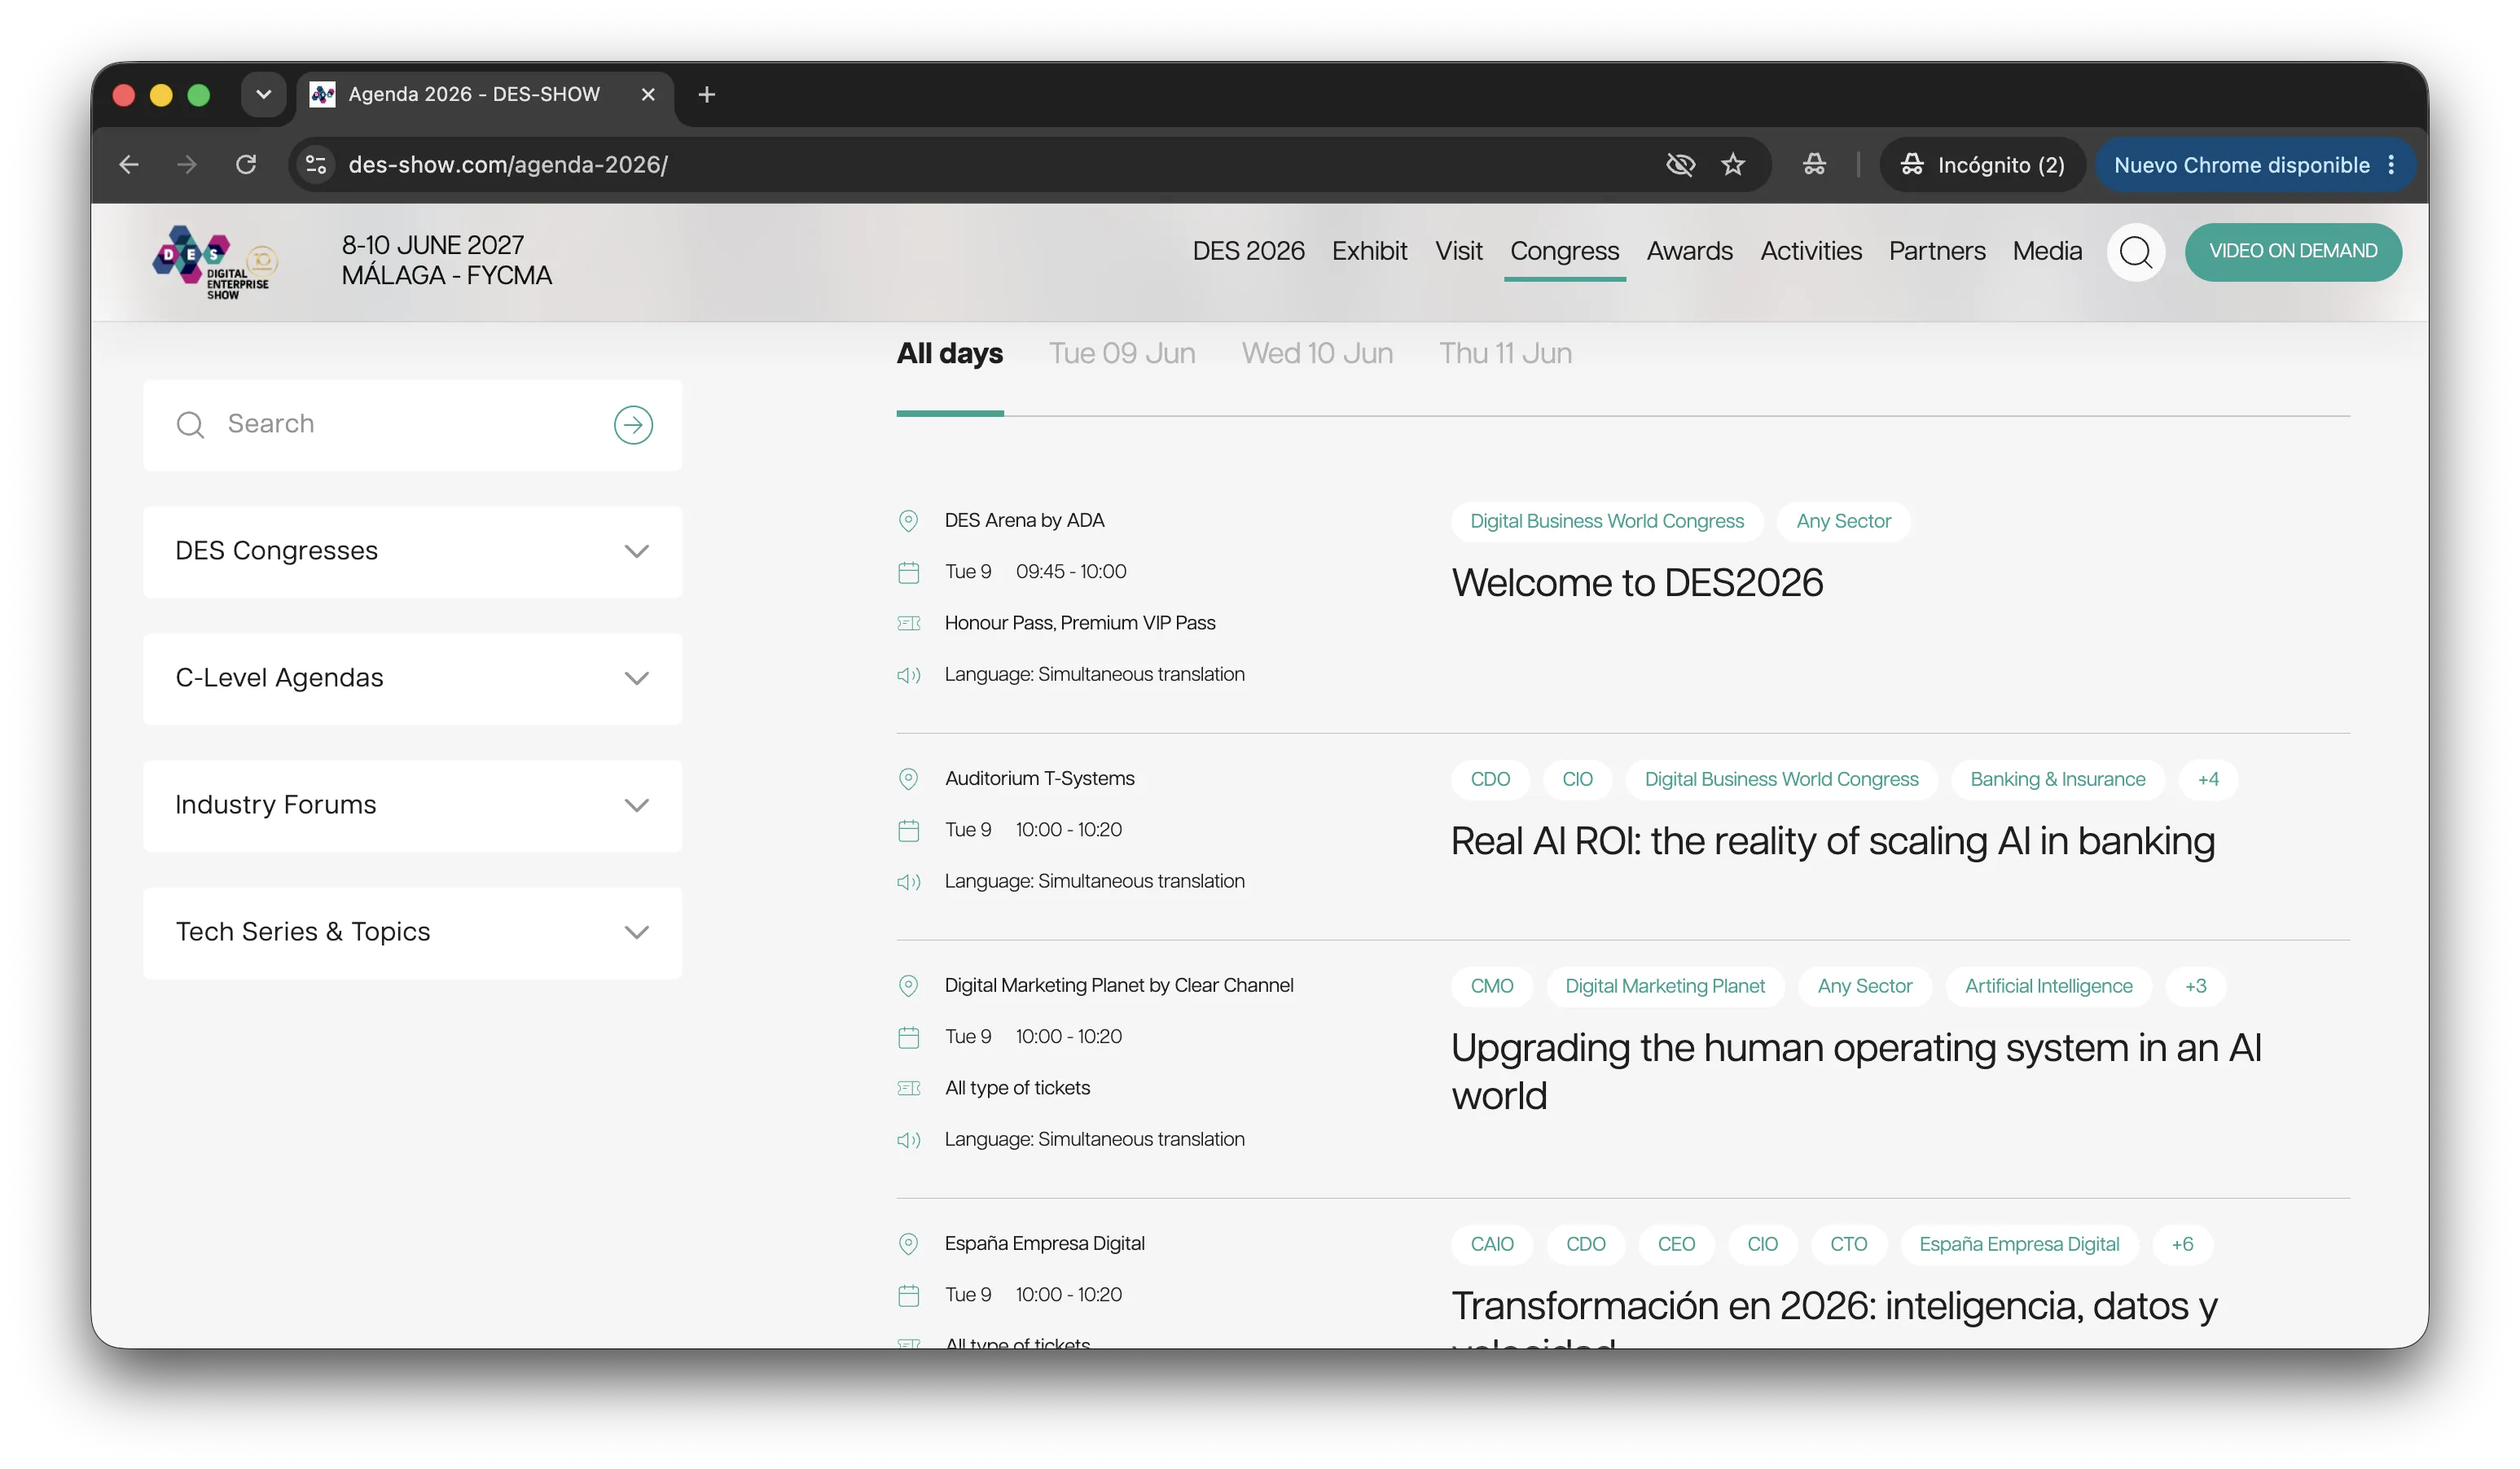
Task: Click Any Sector tag on Welcome session
Action: [x=1844, y=521]
